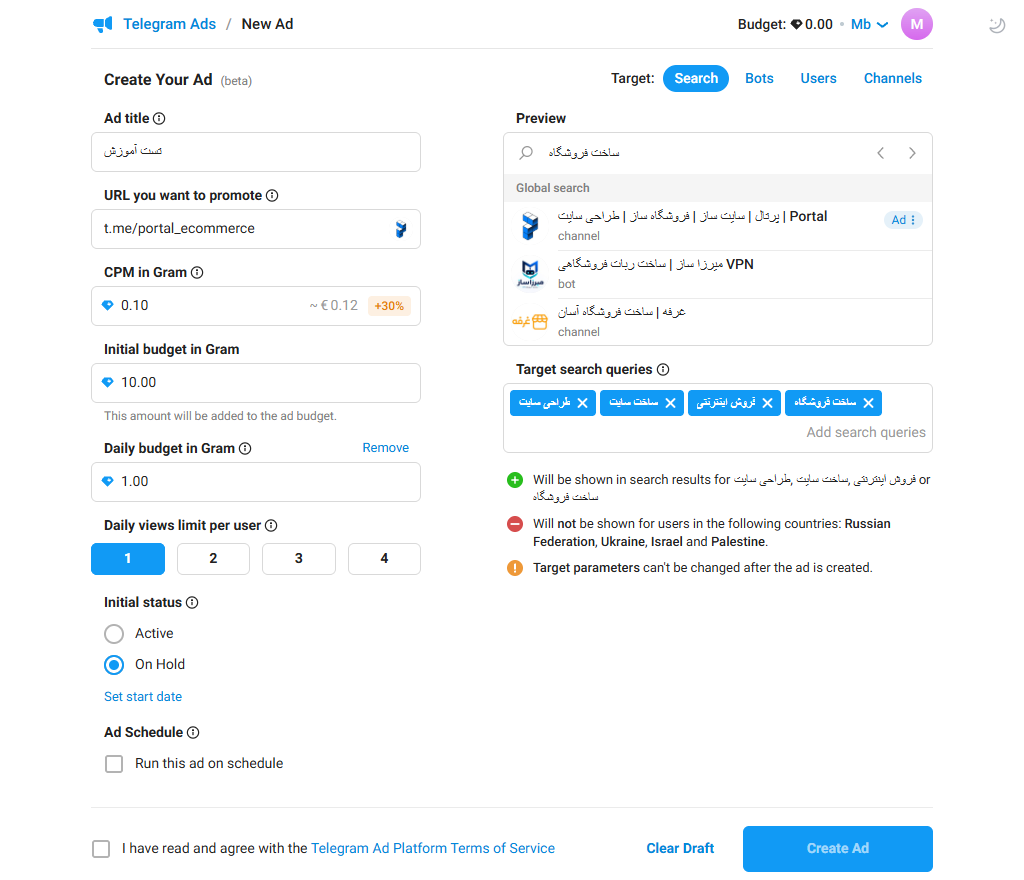Select the On Hold status radio button
The height and width of the screenshot is (880, 1024).
pos(114,665)
